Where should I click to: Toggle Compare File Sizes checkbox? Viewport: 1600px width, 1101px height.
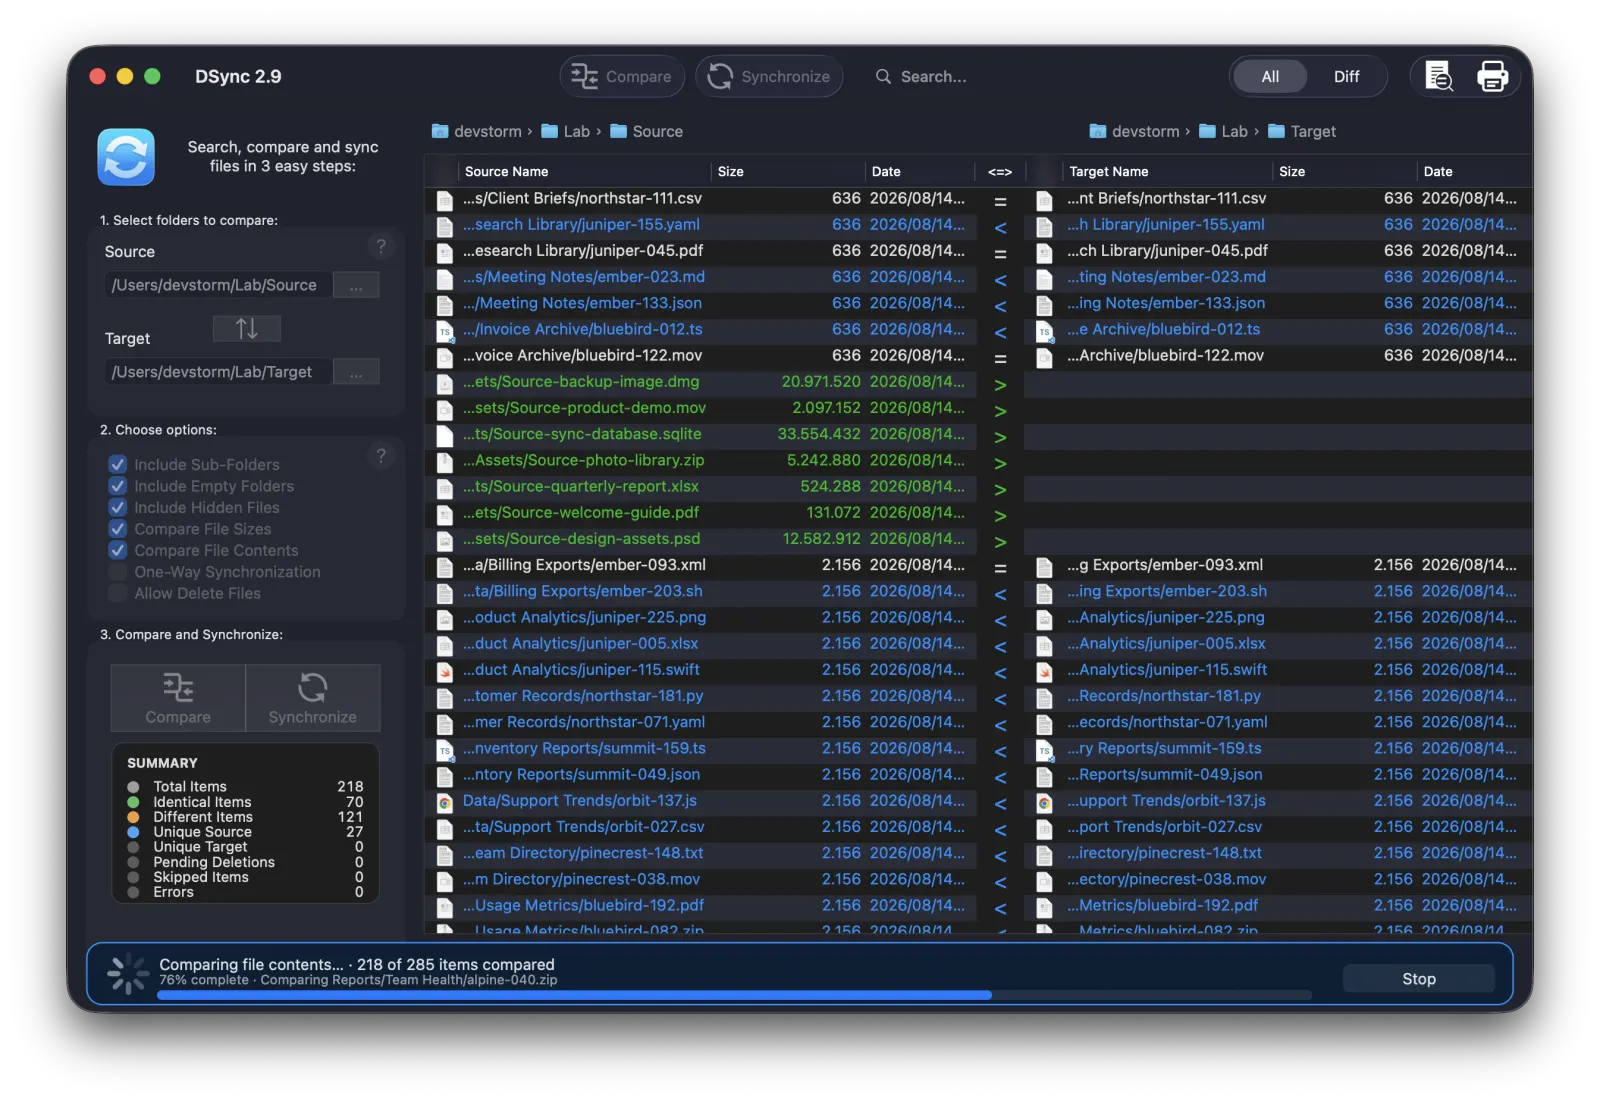coord(118,529)
